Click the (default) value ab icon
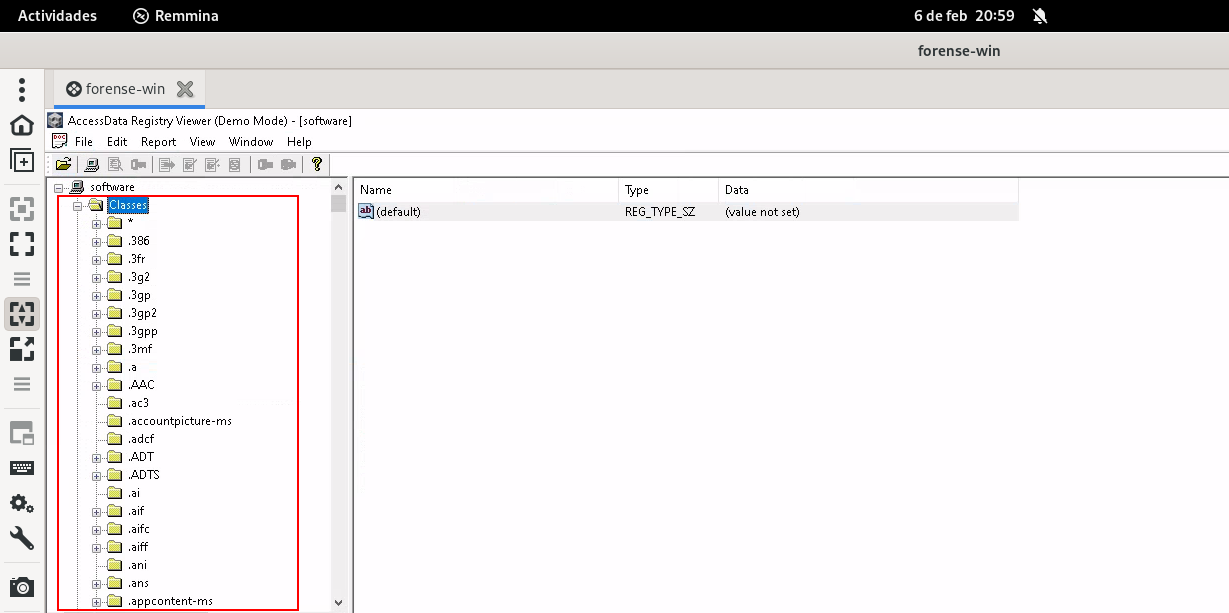 366,211
